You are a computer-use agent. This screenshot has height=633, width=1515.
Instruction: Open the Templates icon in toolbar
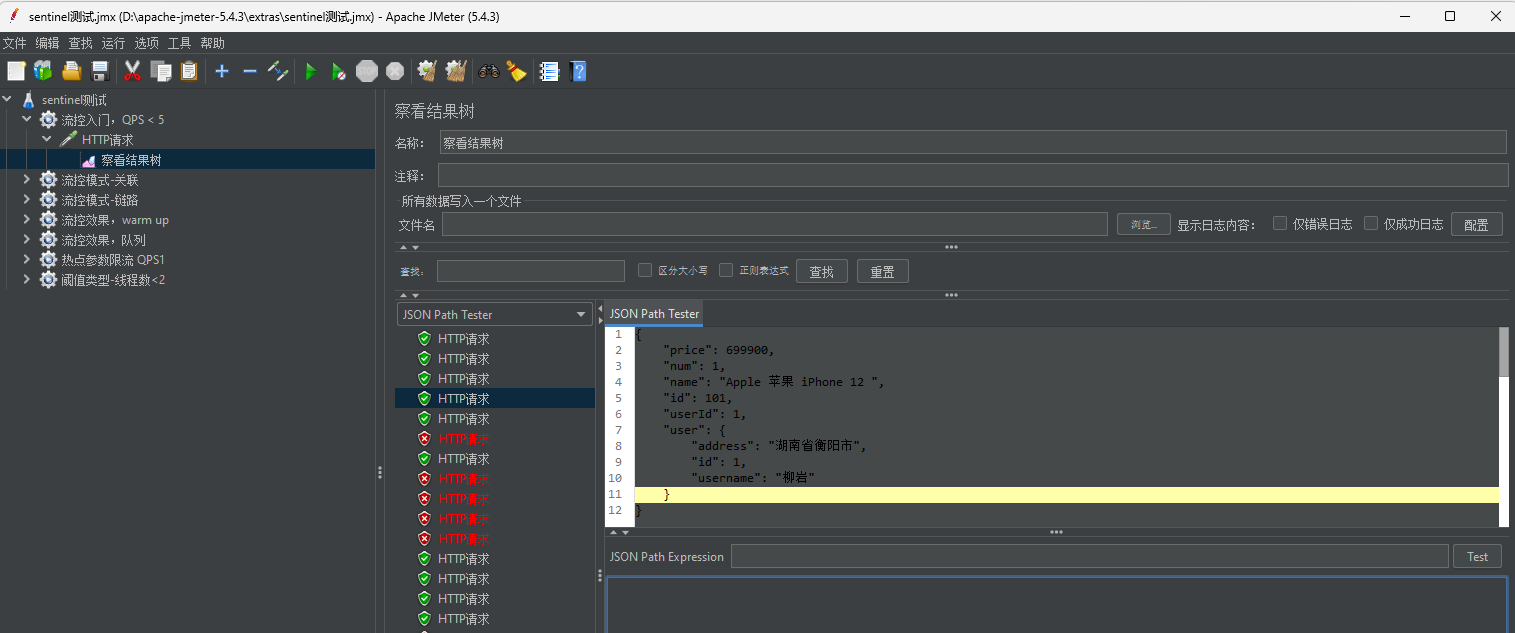tap(43, 71)
